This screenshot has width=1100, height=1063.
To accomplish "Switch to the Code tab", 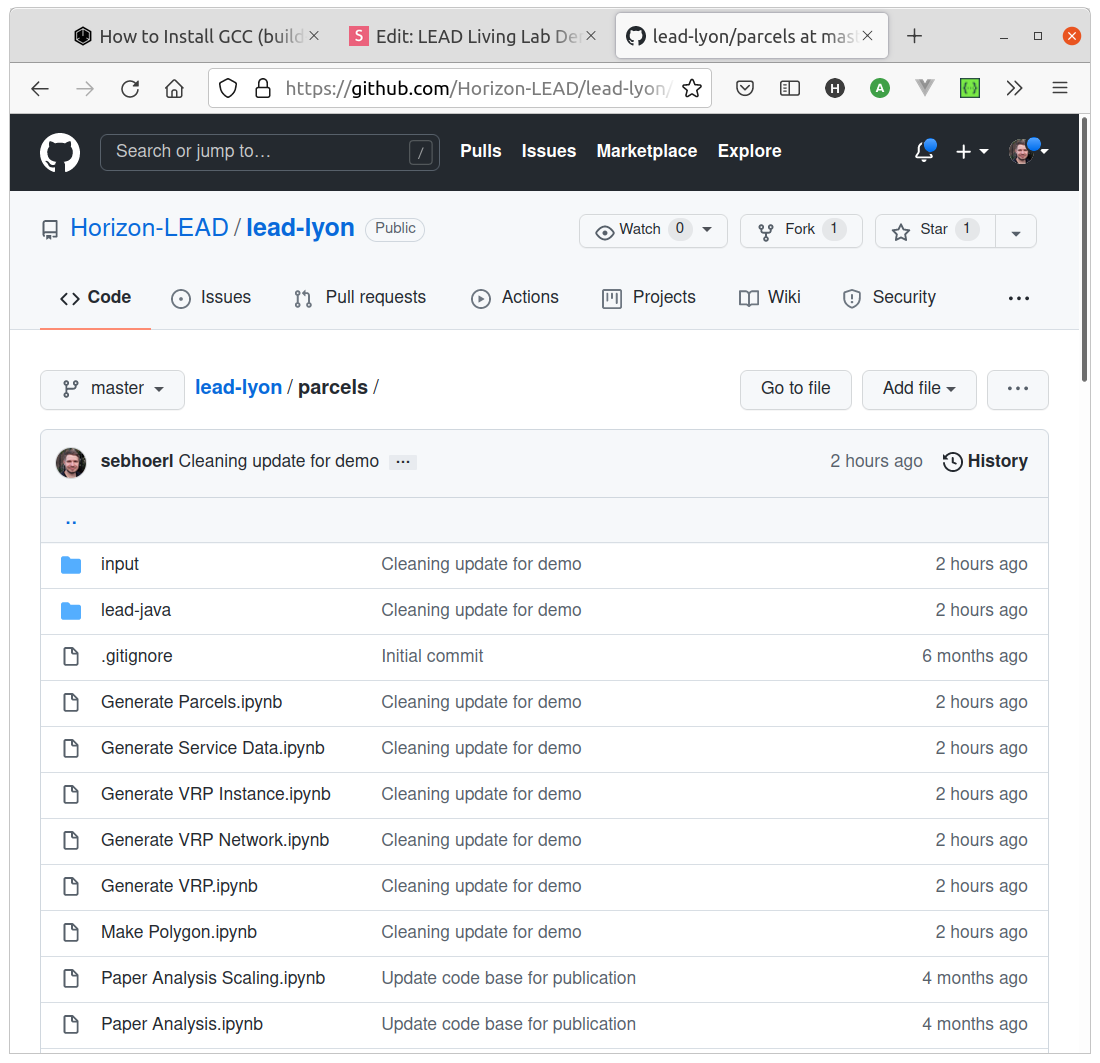I will click(x=95, y=297).
